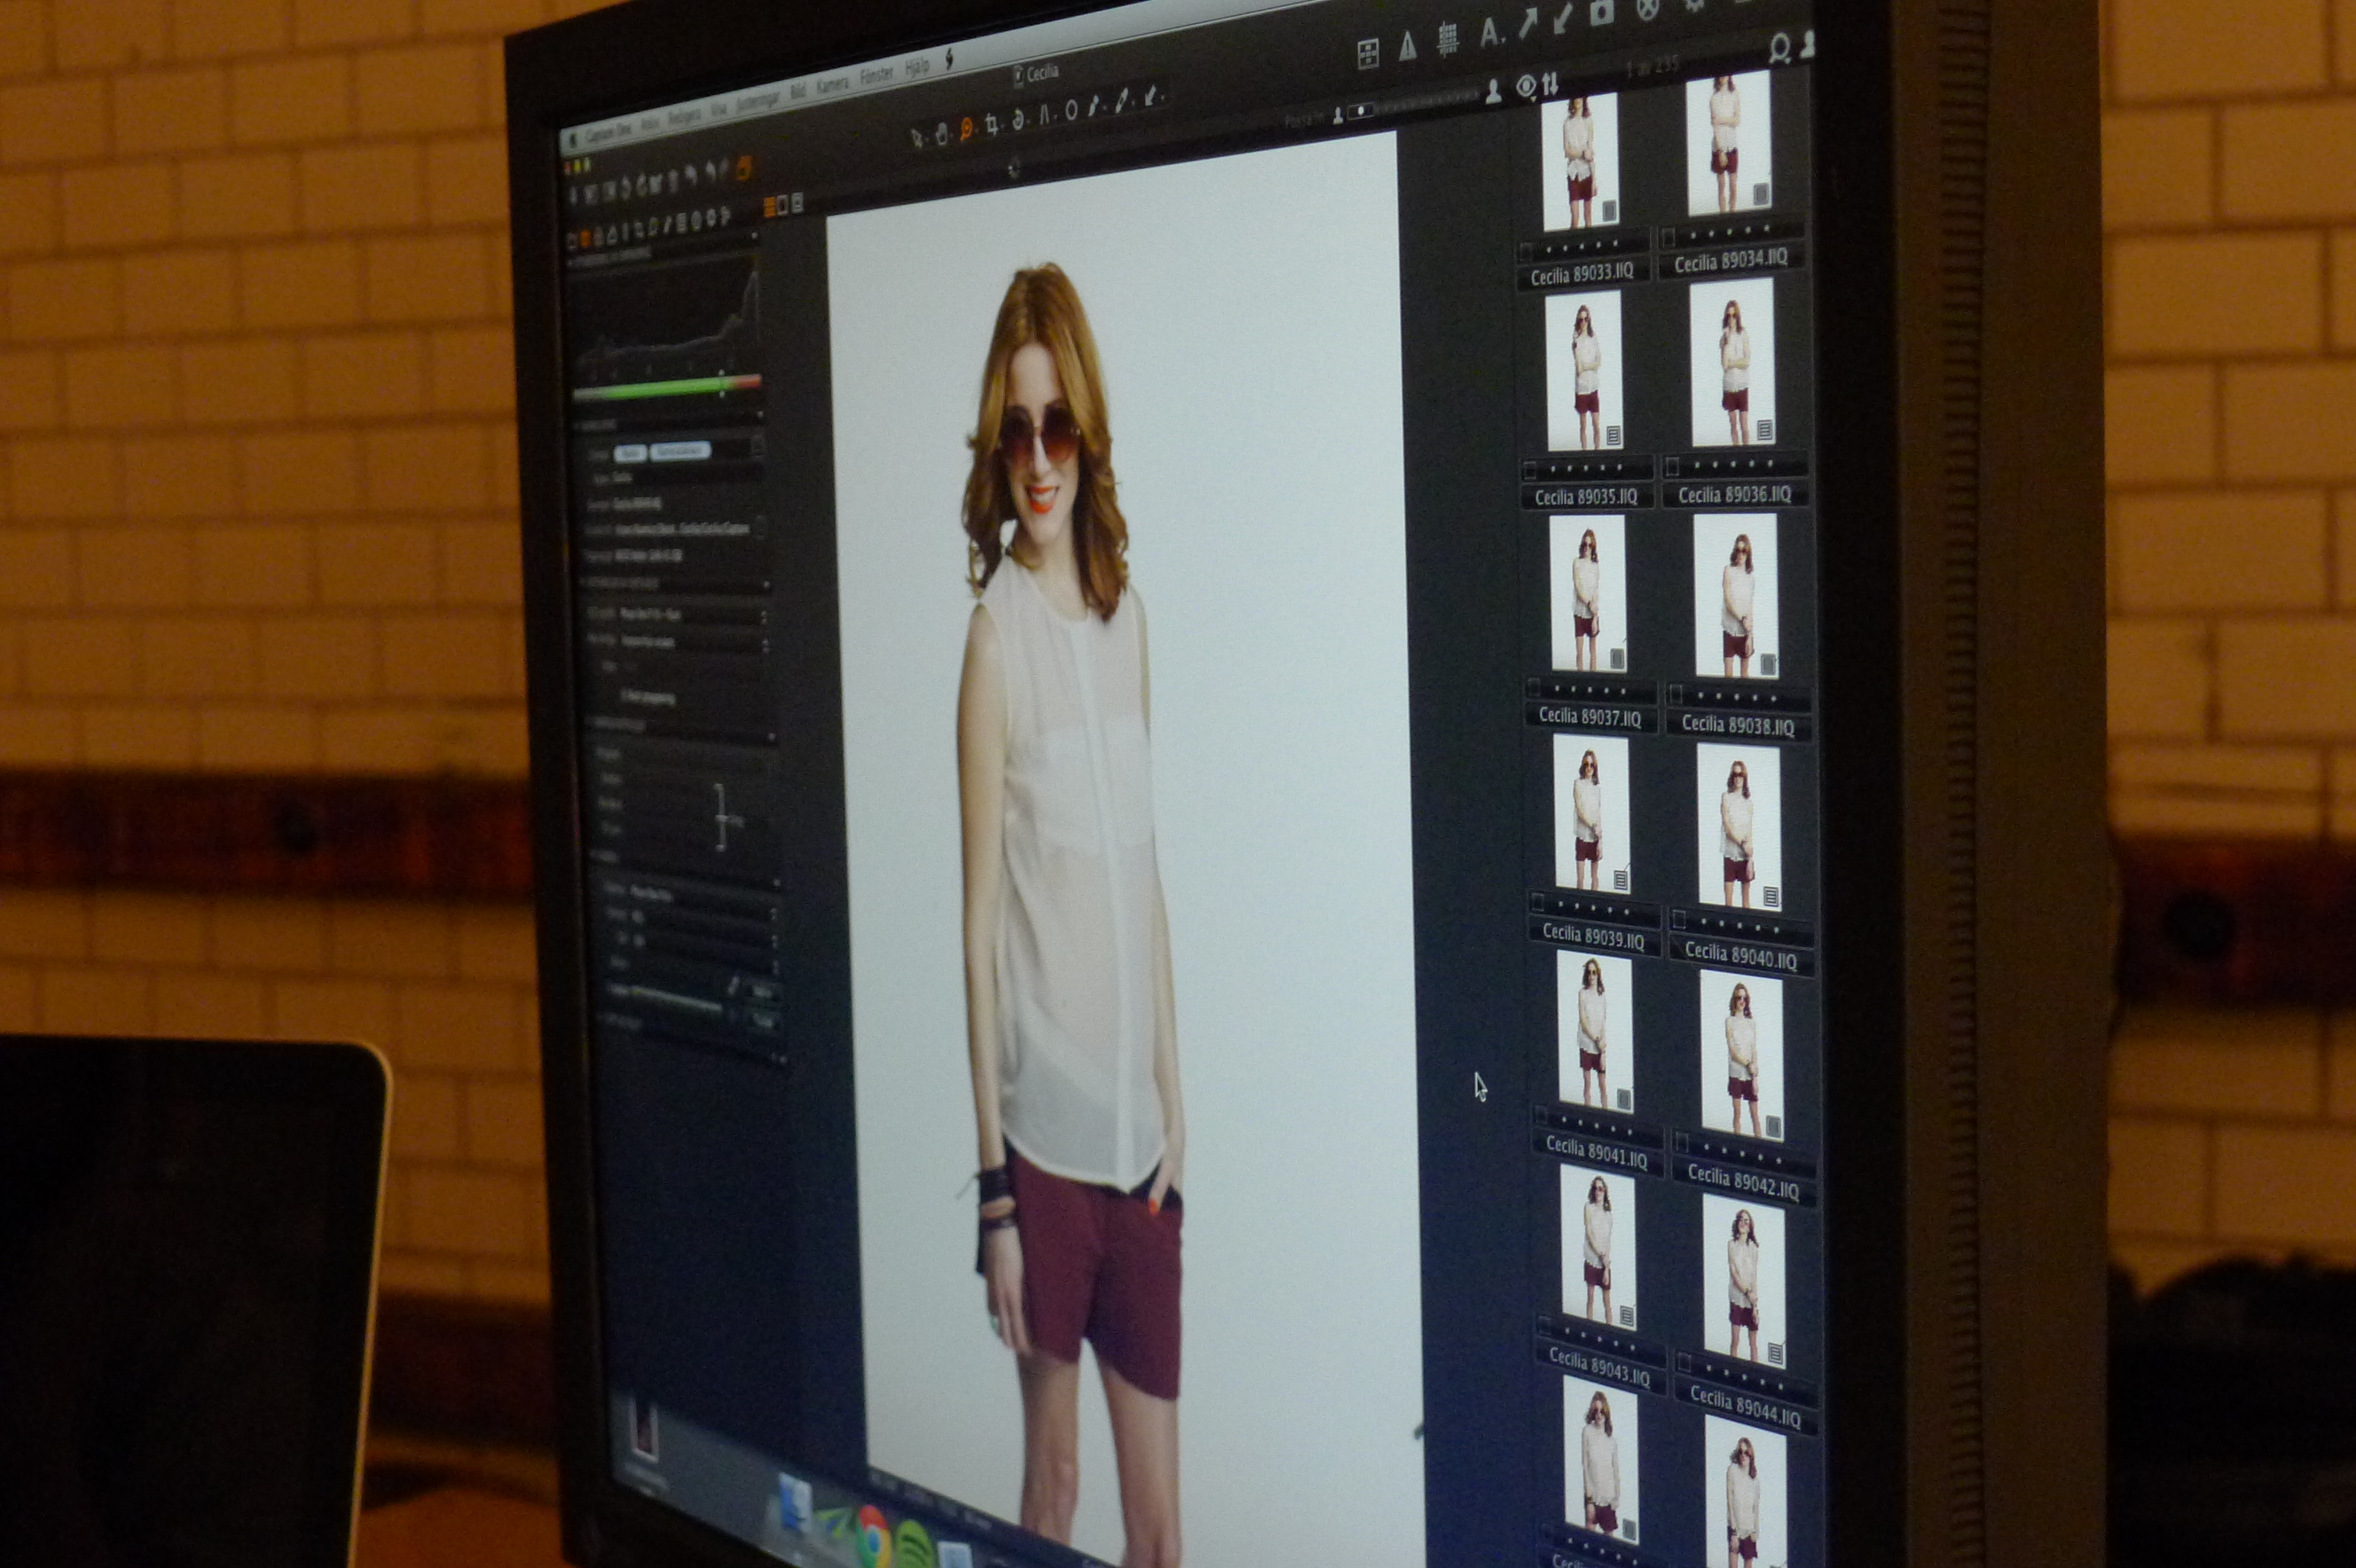This screenshot has height=1568, width=2356.
Task: Select the thumbnail Cecilia 89041.IIQ
Action: click(x=1596, y=1032)
